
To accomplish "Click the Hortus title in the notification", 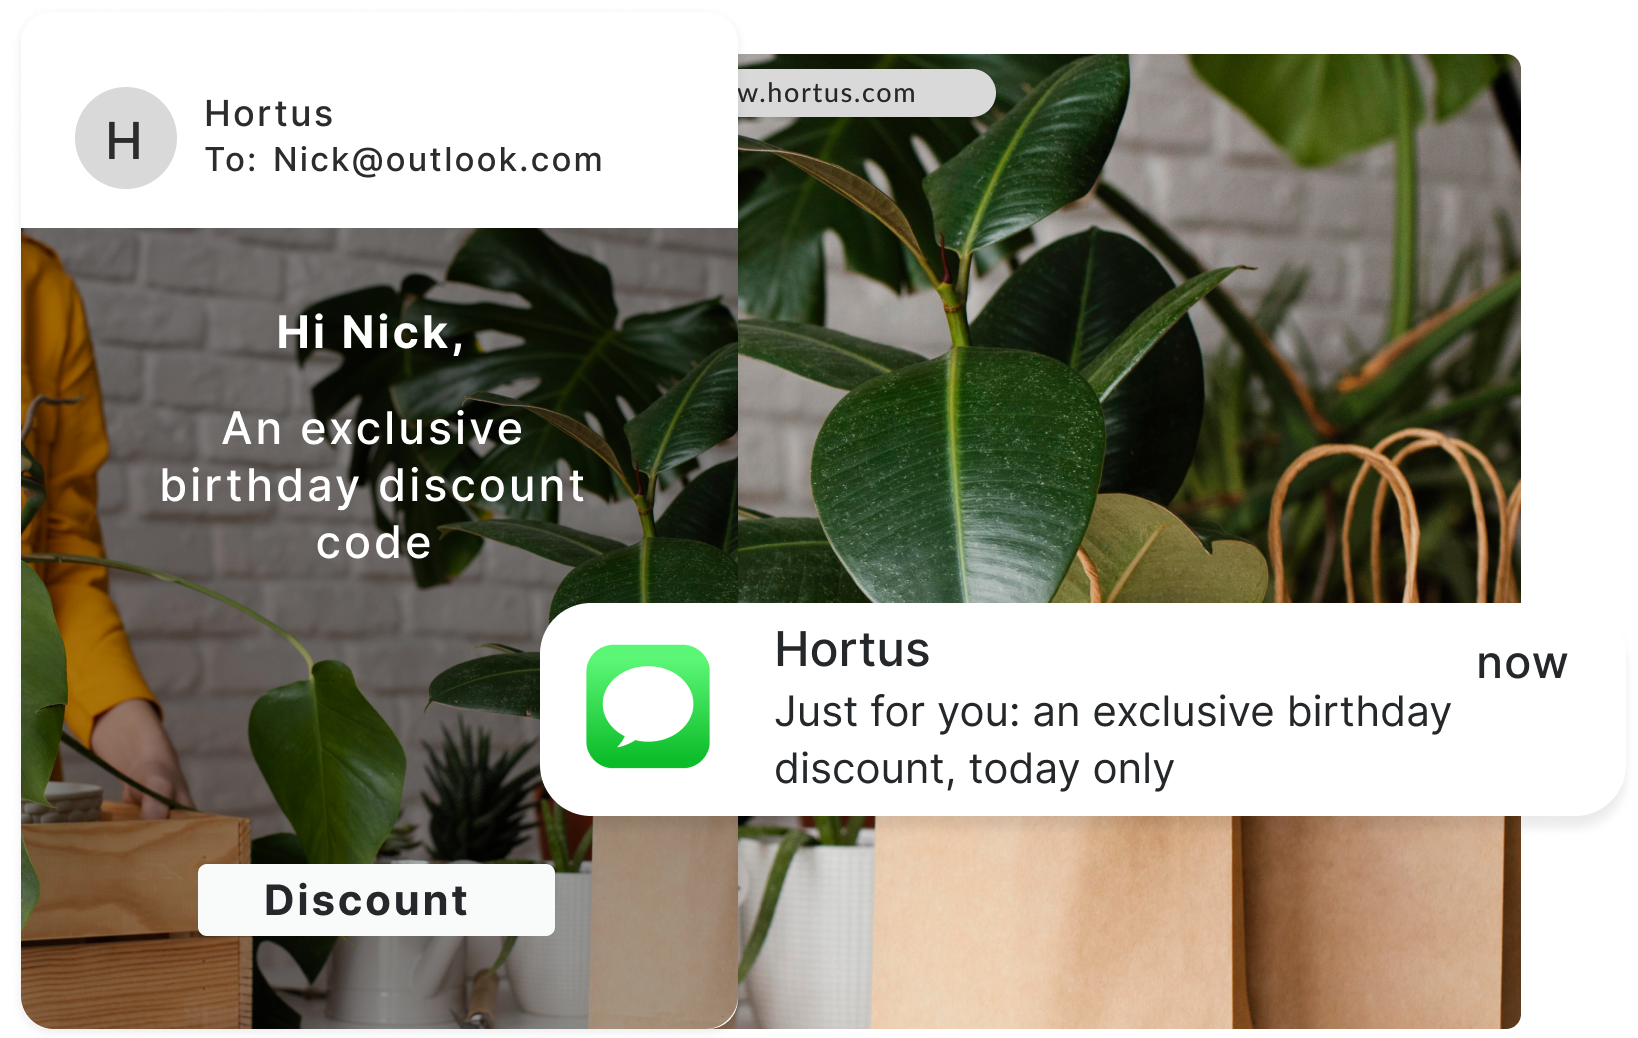I will click(x=852, y=649).
